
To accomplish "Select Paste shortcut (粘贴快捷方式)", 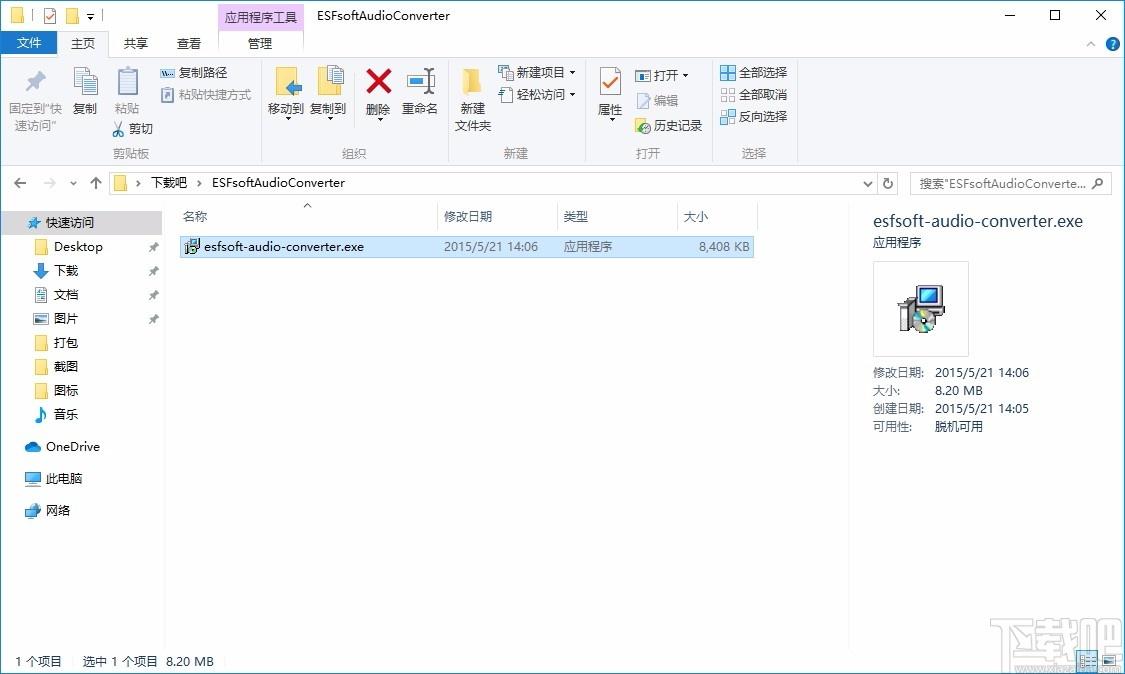I will [205, 95].
